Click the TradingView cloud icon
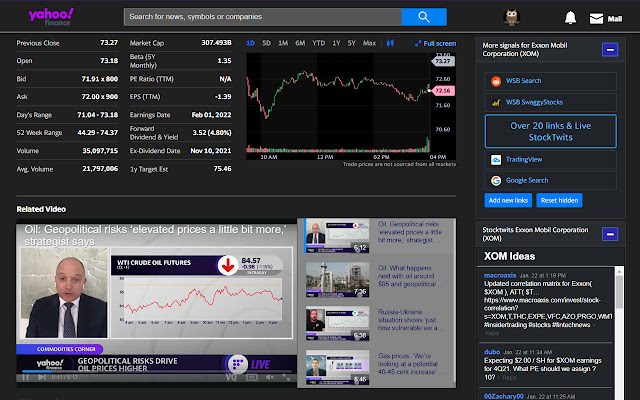640x400 pixels. 496,160
